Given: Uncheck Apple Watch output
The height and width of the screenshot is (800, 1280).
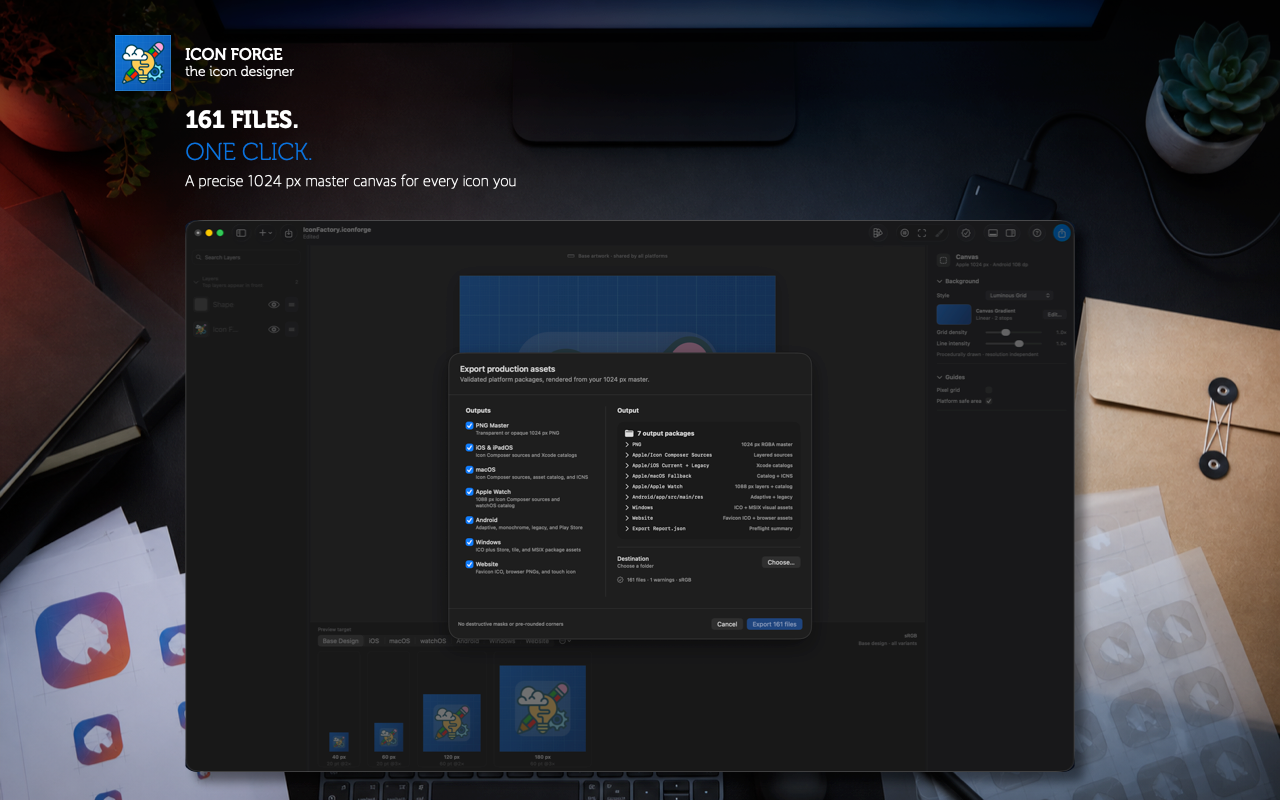Looking at the screenshot, I should point(469,491).
